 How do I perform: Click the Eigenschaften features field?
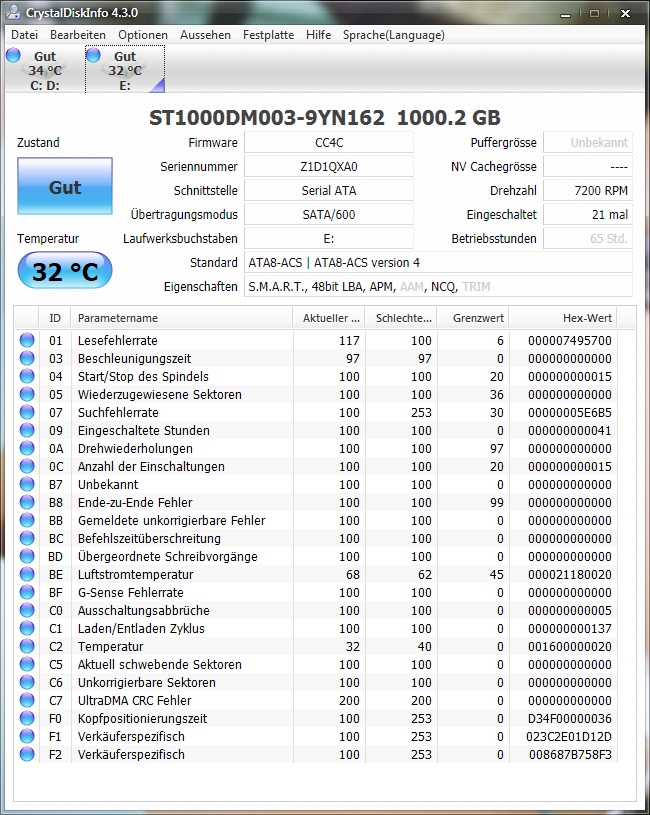[x=439, y=286]
